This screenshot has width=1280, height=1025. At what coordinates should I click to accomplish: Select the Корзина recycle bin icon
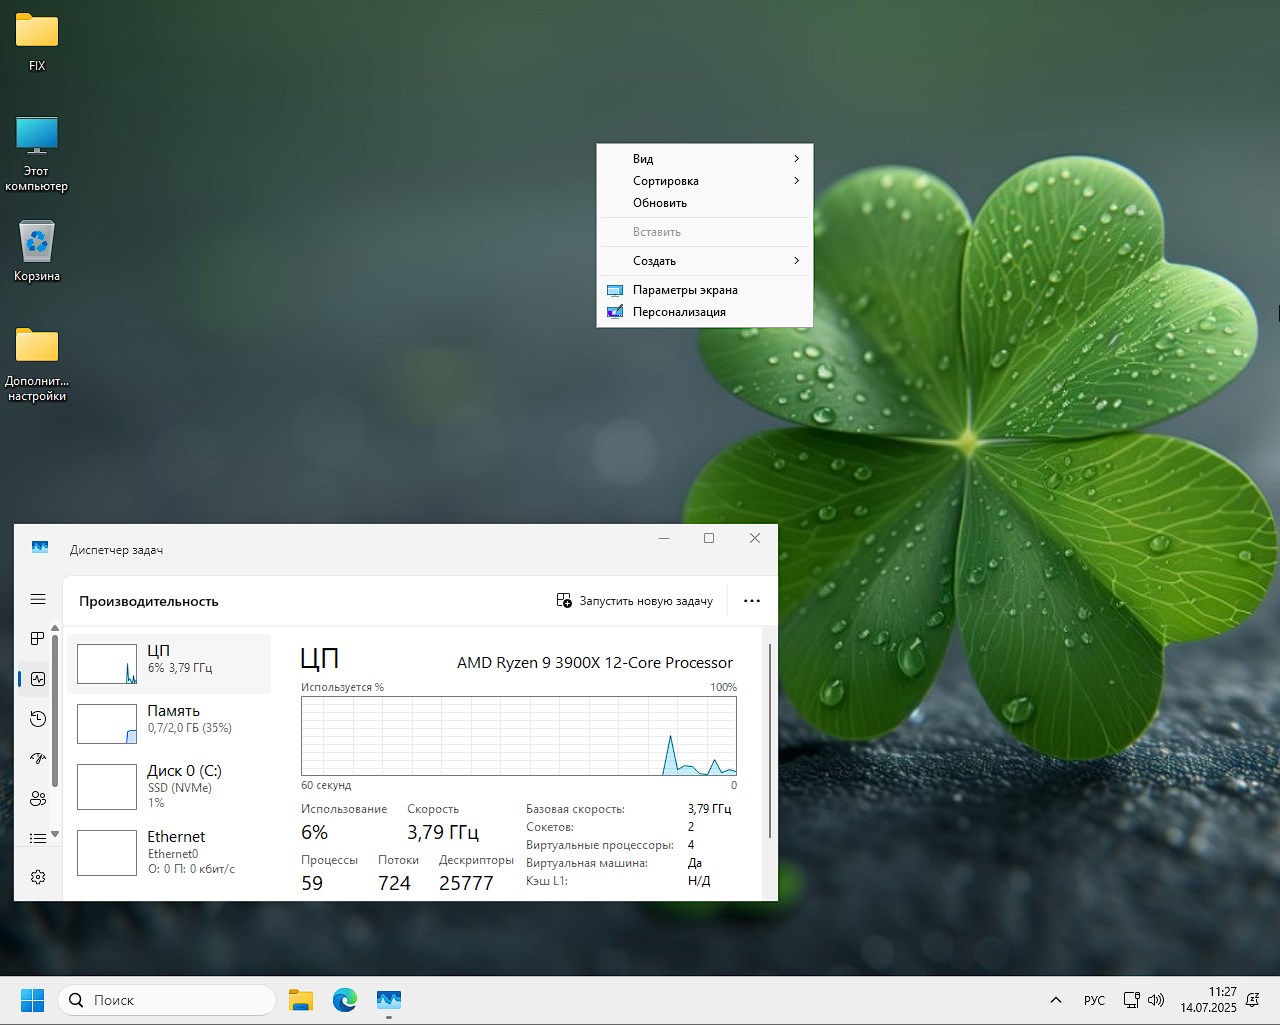[x=37, y=251]
